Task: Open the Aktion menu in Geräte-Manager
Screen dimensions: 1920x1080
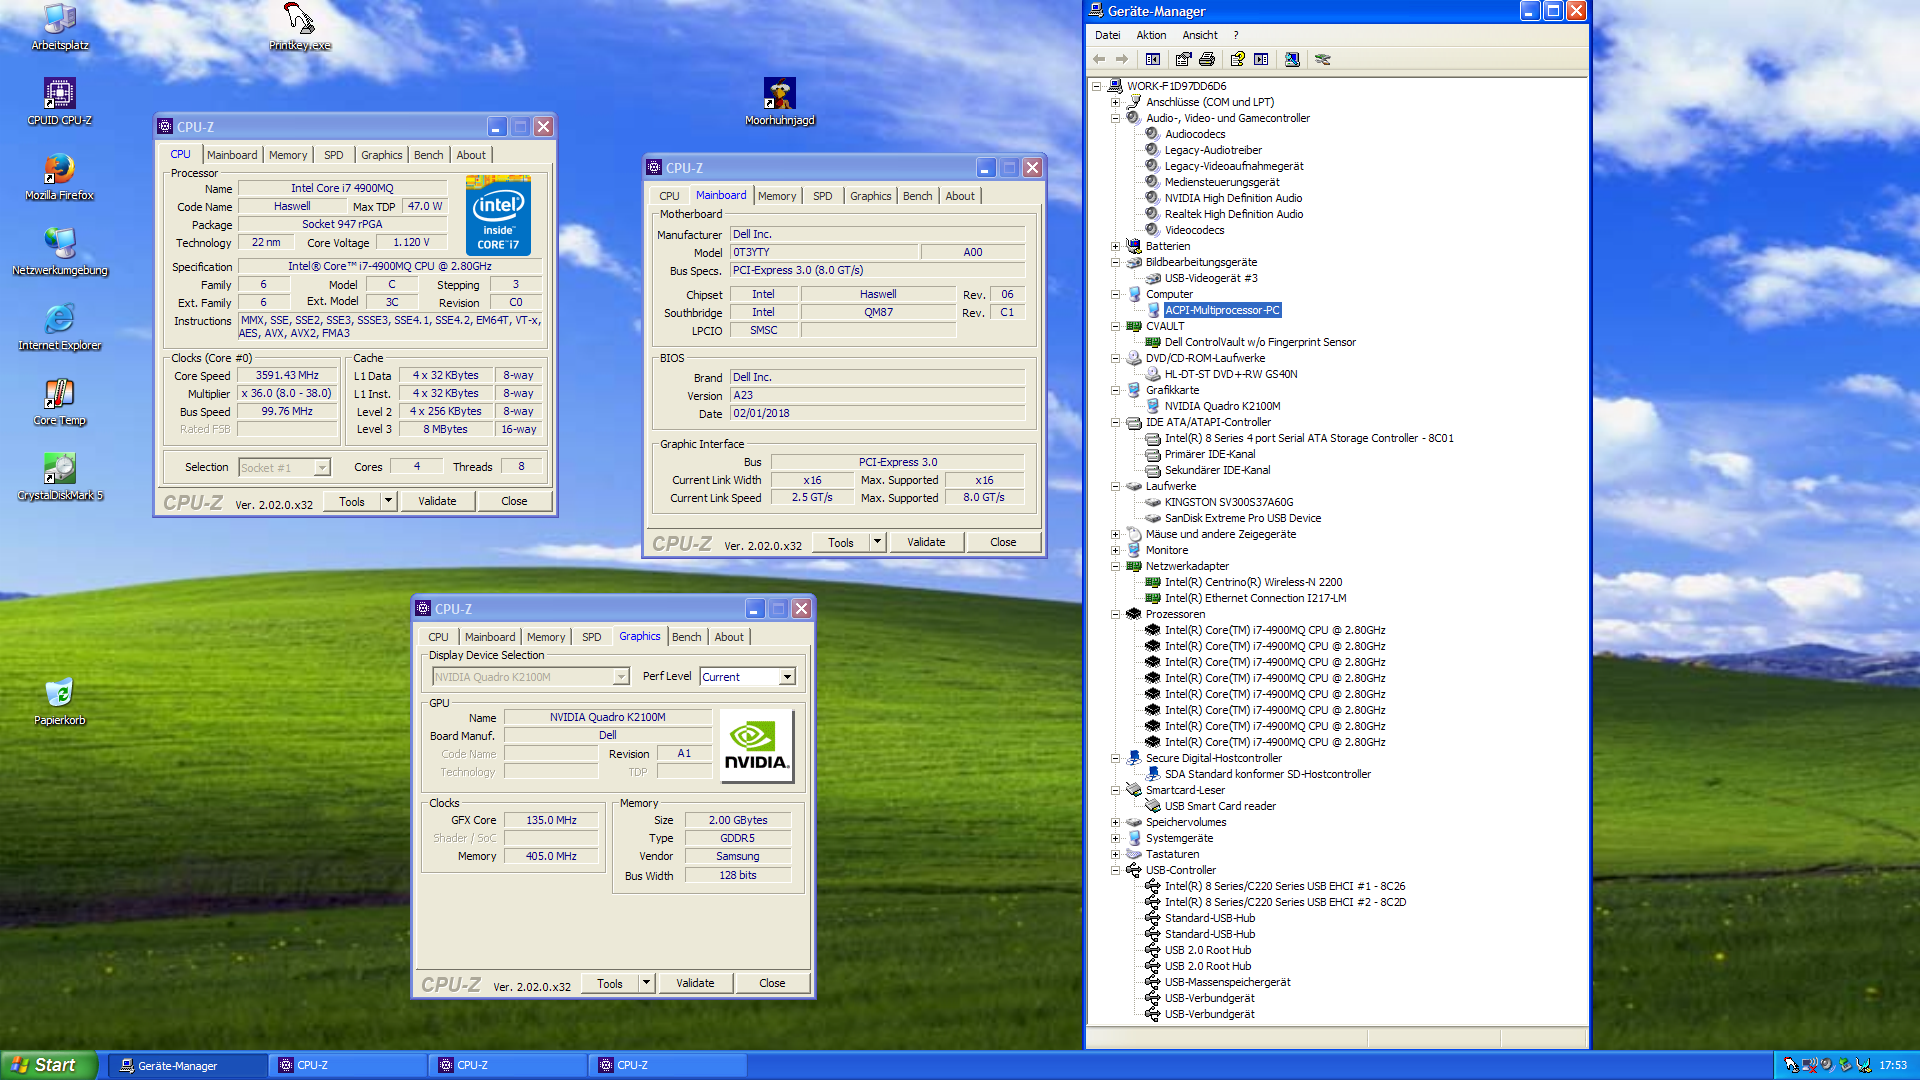Action: pos(1151,35)
